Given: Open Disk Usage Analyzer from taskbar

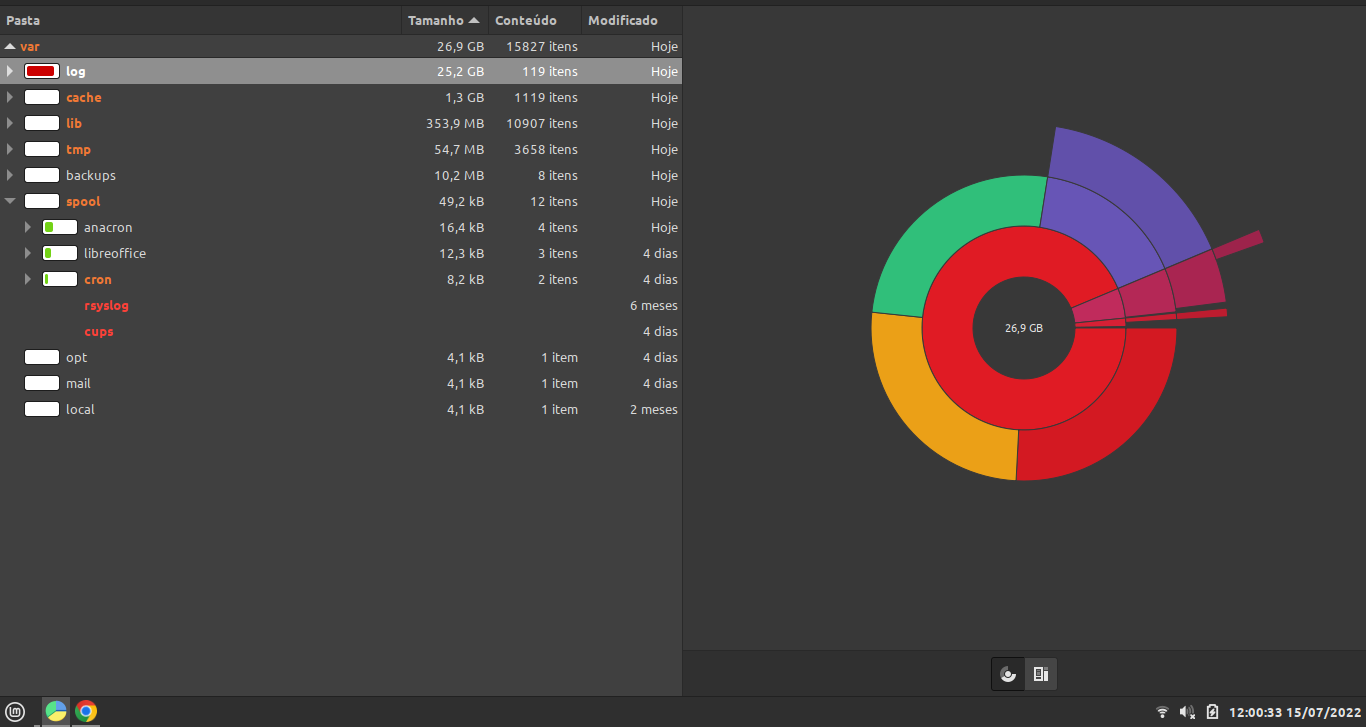Looking at the screenshot, I should click(x=56, y=712).
